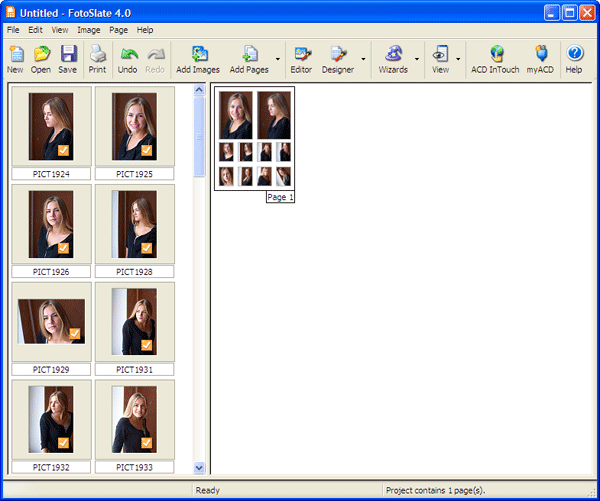Open the Help menu in menu bar
Screen dimensions: 600x501
(x=145, y=30)
